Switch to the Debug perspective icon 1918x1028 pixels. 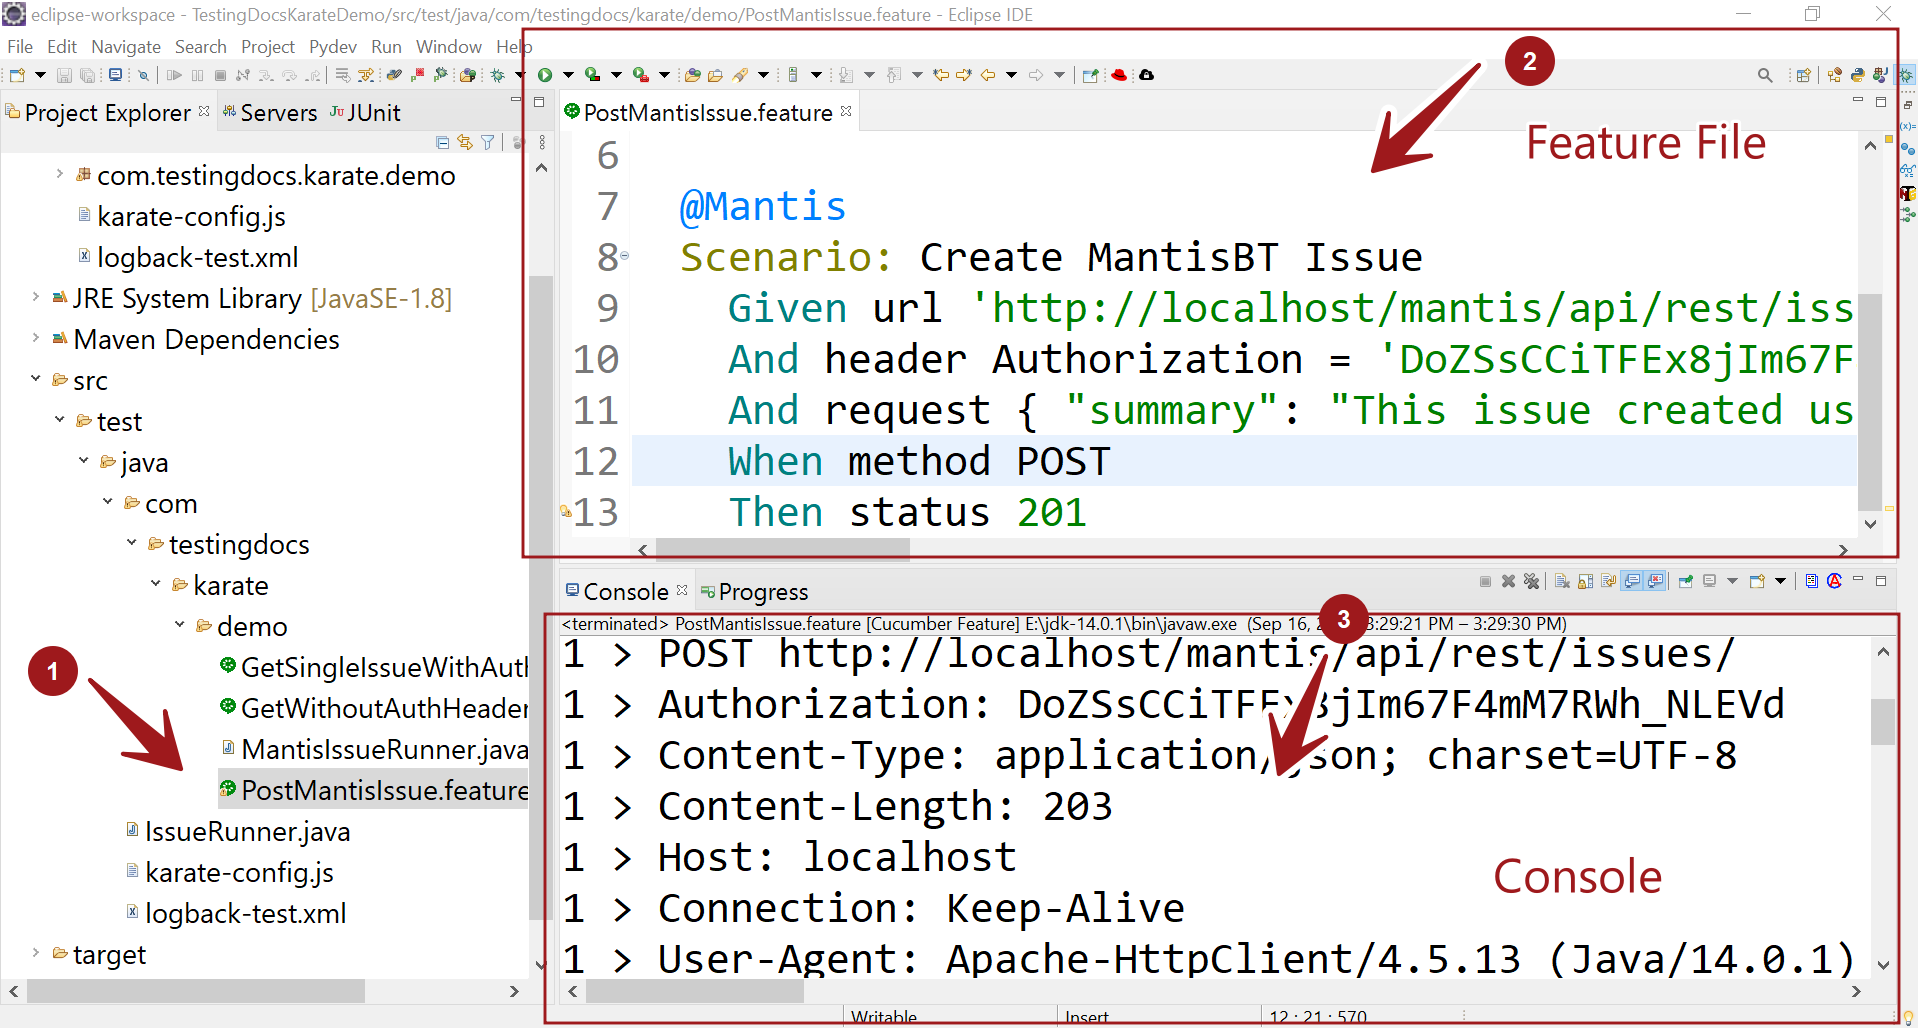click(x=1906, y=75)
